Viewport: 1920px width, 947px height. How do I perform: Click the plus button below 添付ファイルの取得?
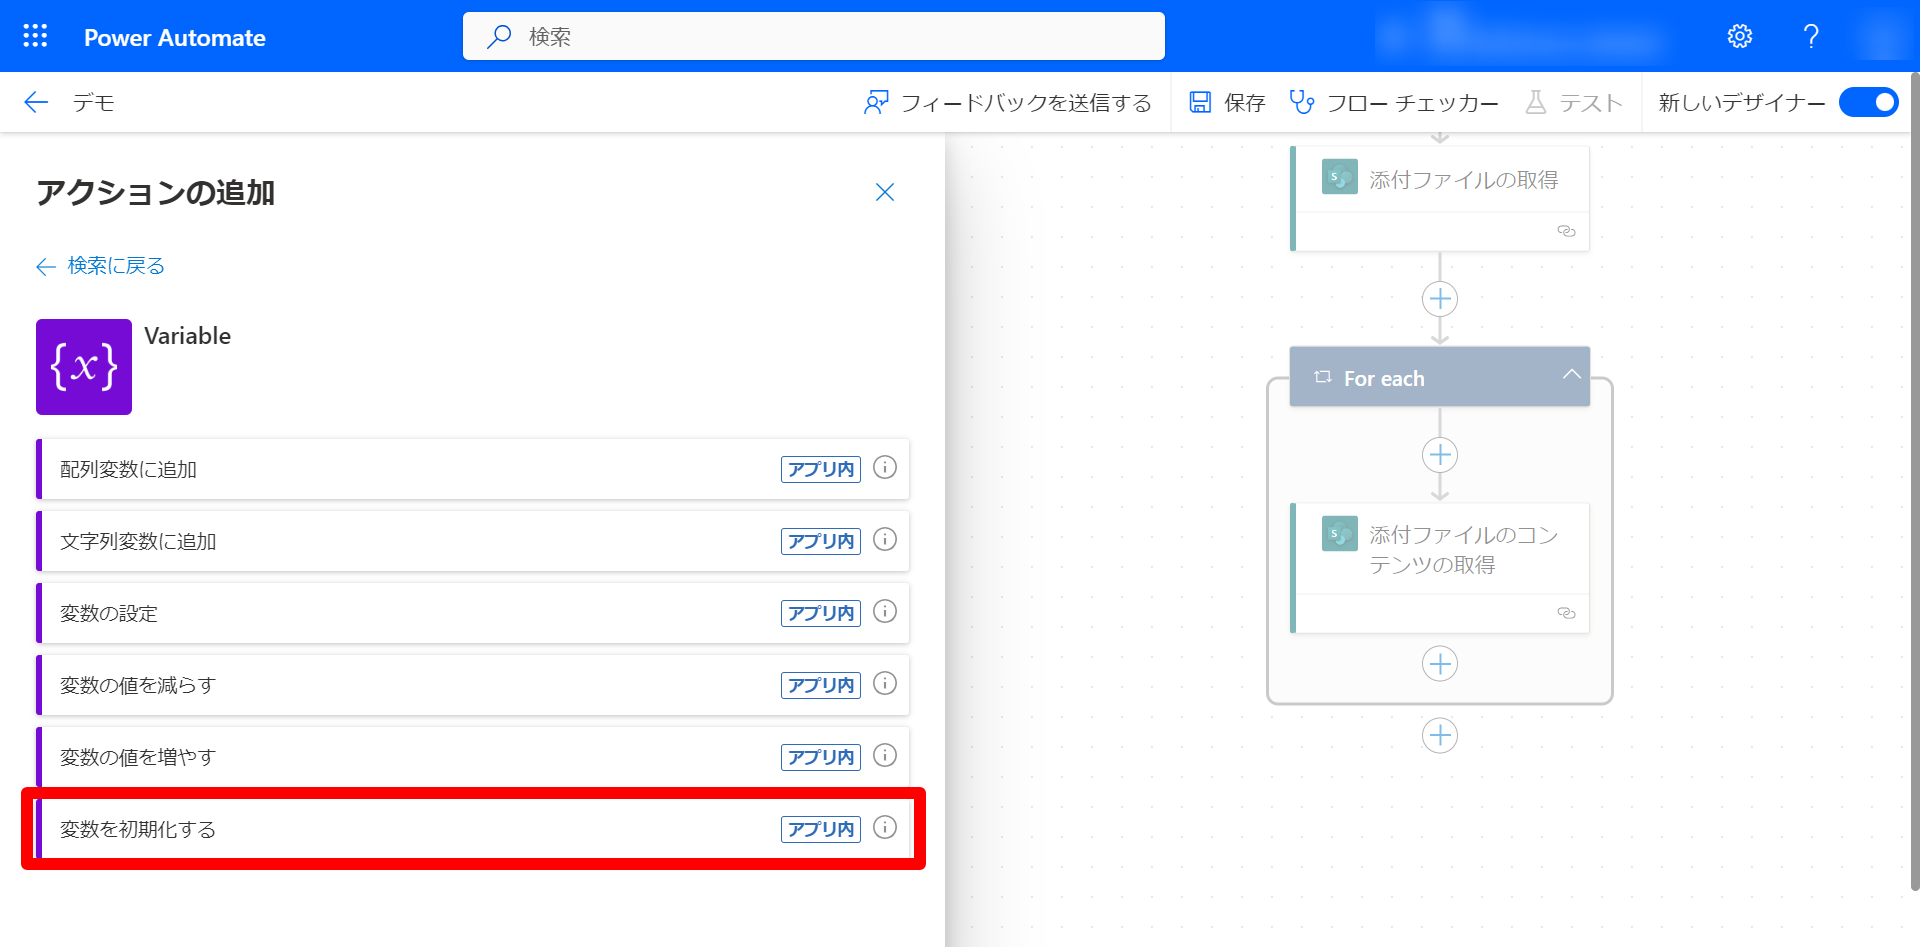pyautogui.click(x=1439, y=298)
